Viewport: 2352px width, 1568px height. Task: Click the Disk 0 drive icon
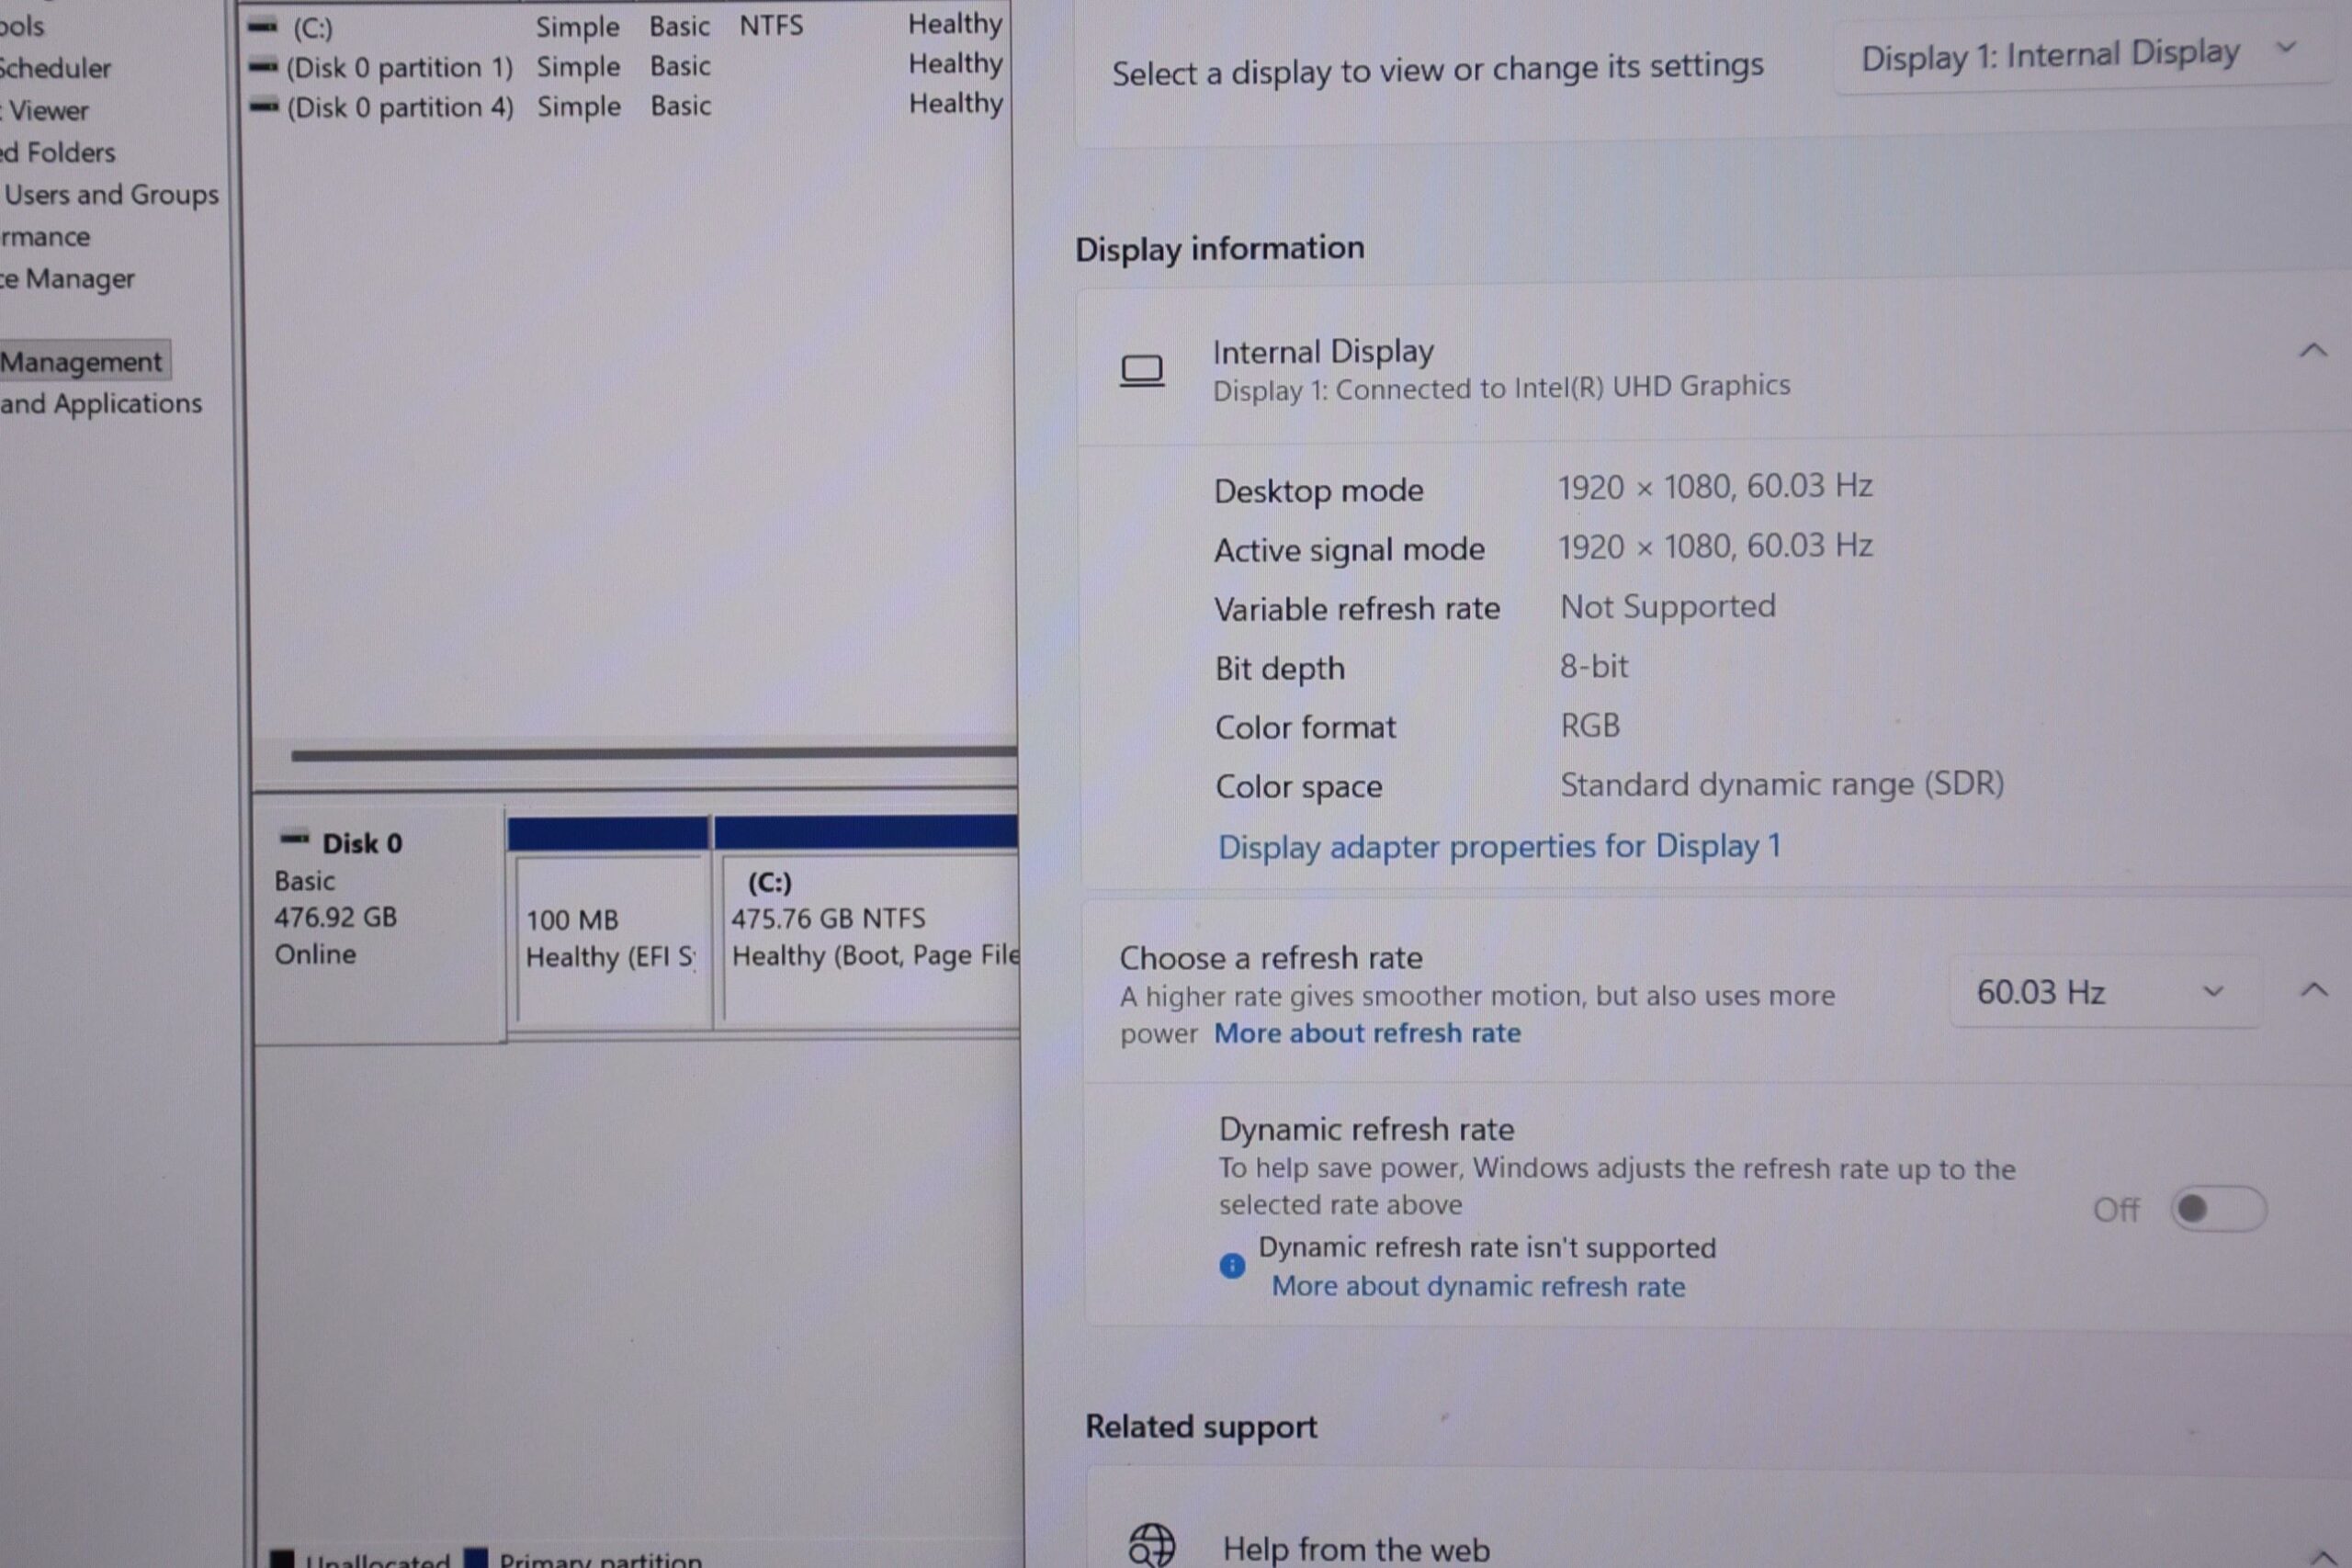tap(295, 838)
